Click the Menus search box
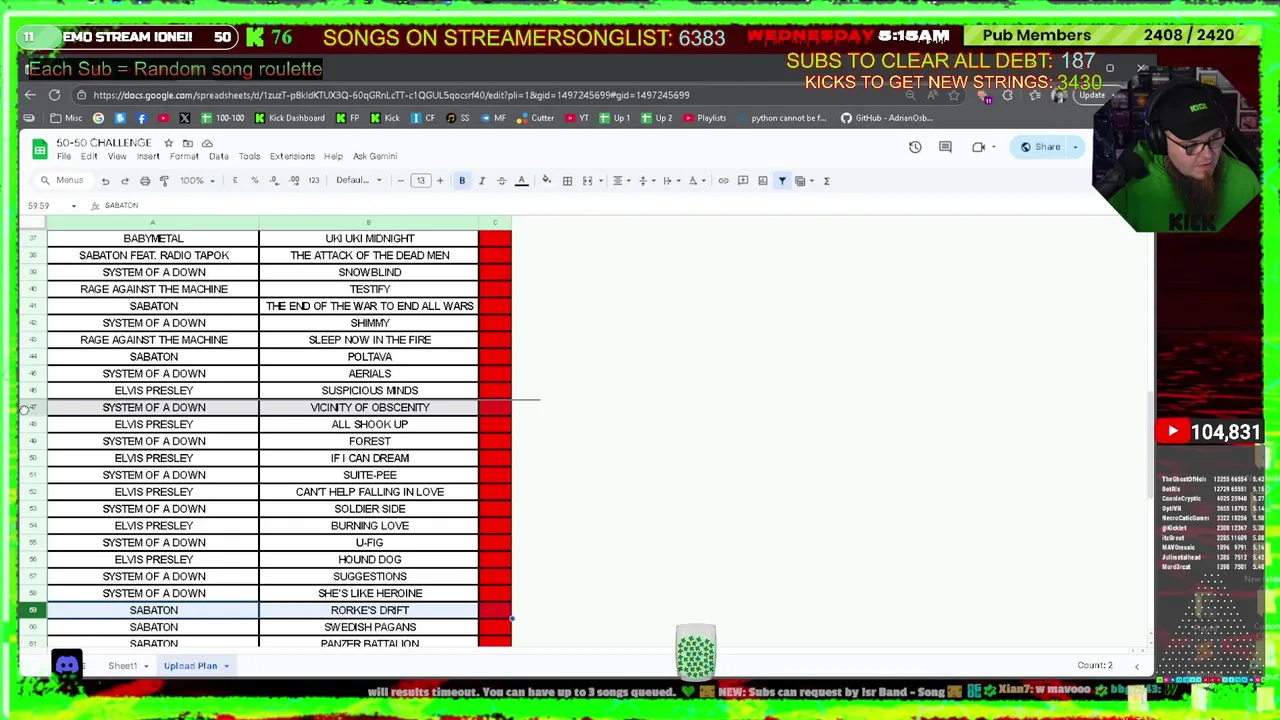The image size is (1280, 720). coord(62,181)
